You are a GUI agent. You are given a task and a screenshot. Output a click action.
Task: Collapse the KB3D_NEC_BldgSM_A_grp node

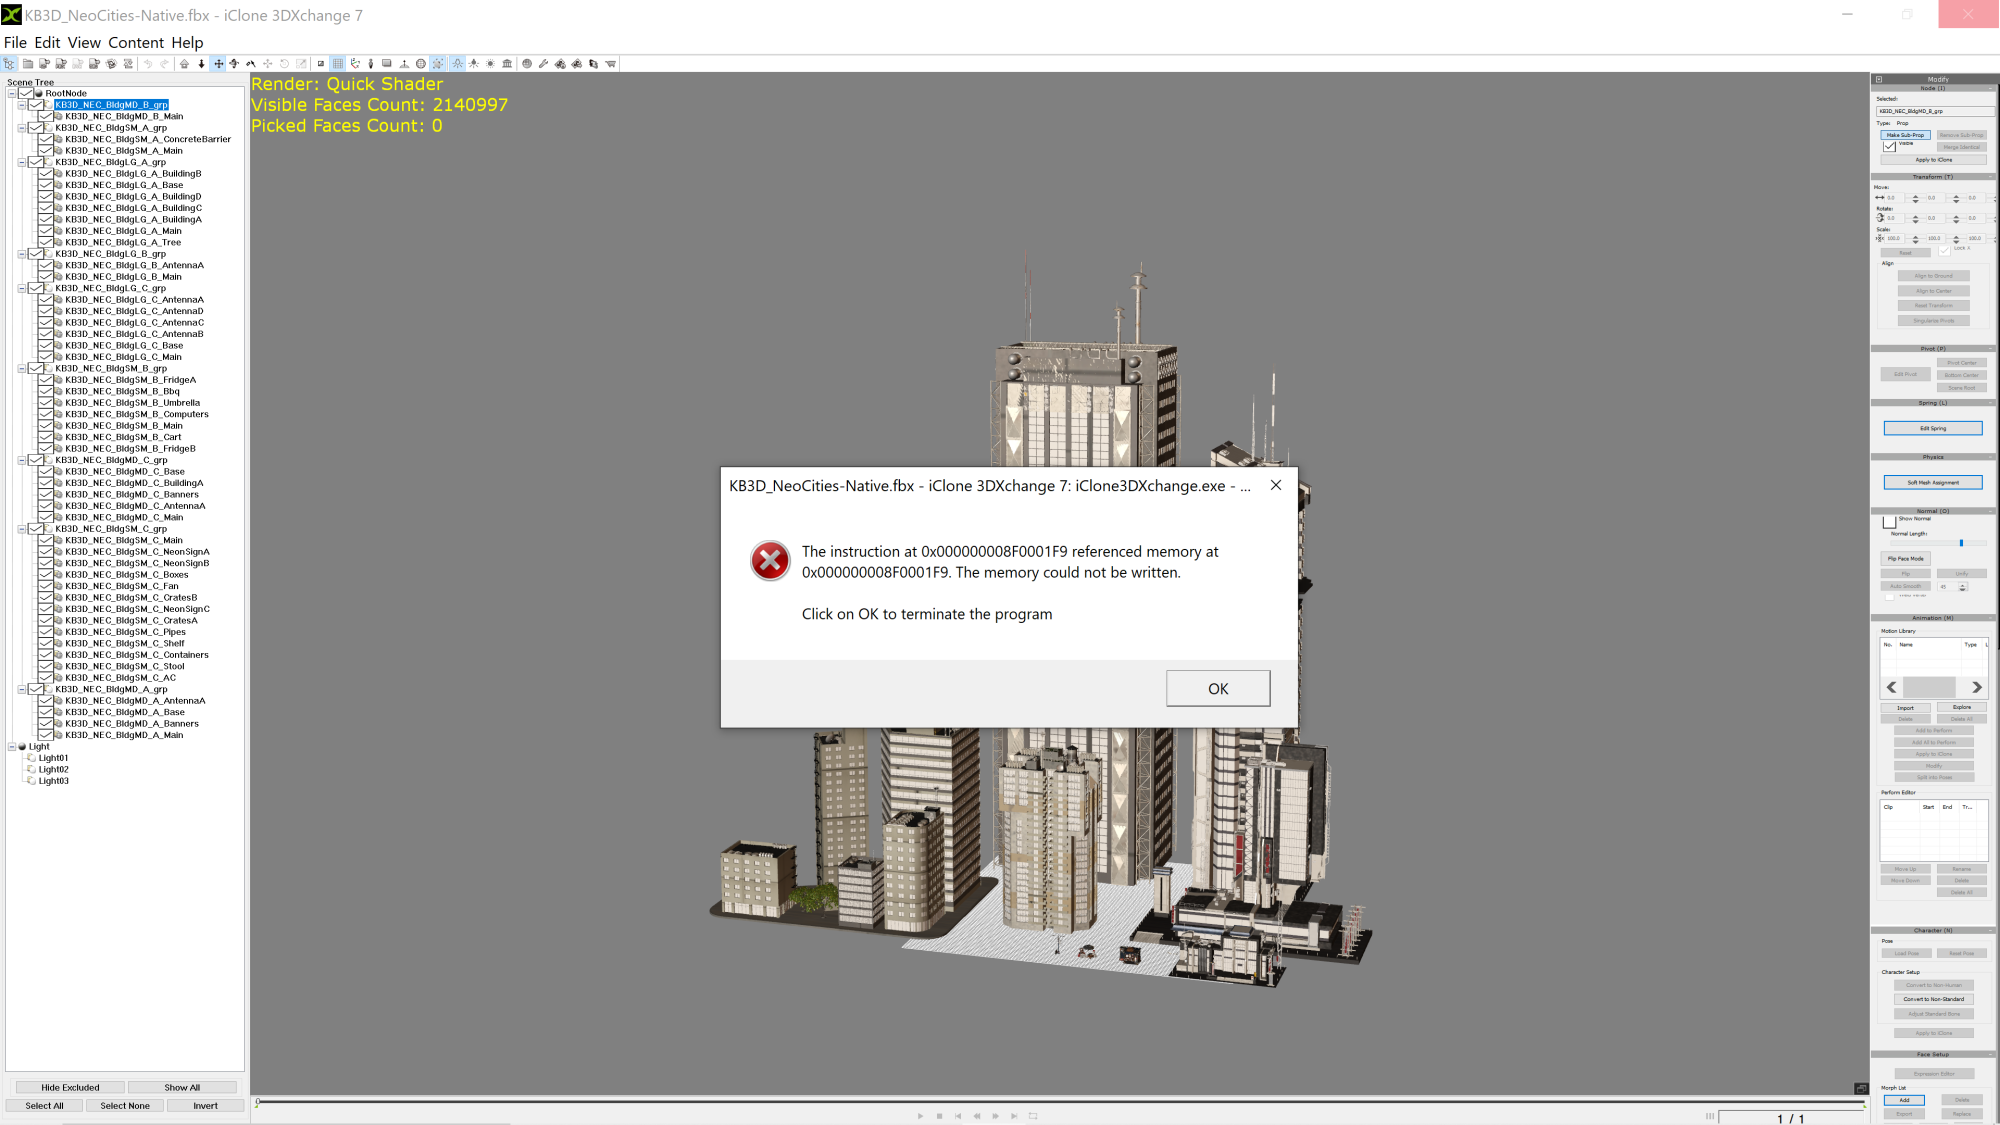click(22, 128)
